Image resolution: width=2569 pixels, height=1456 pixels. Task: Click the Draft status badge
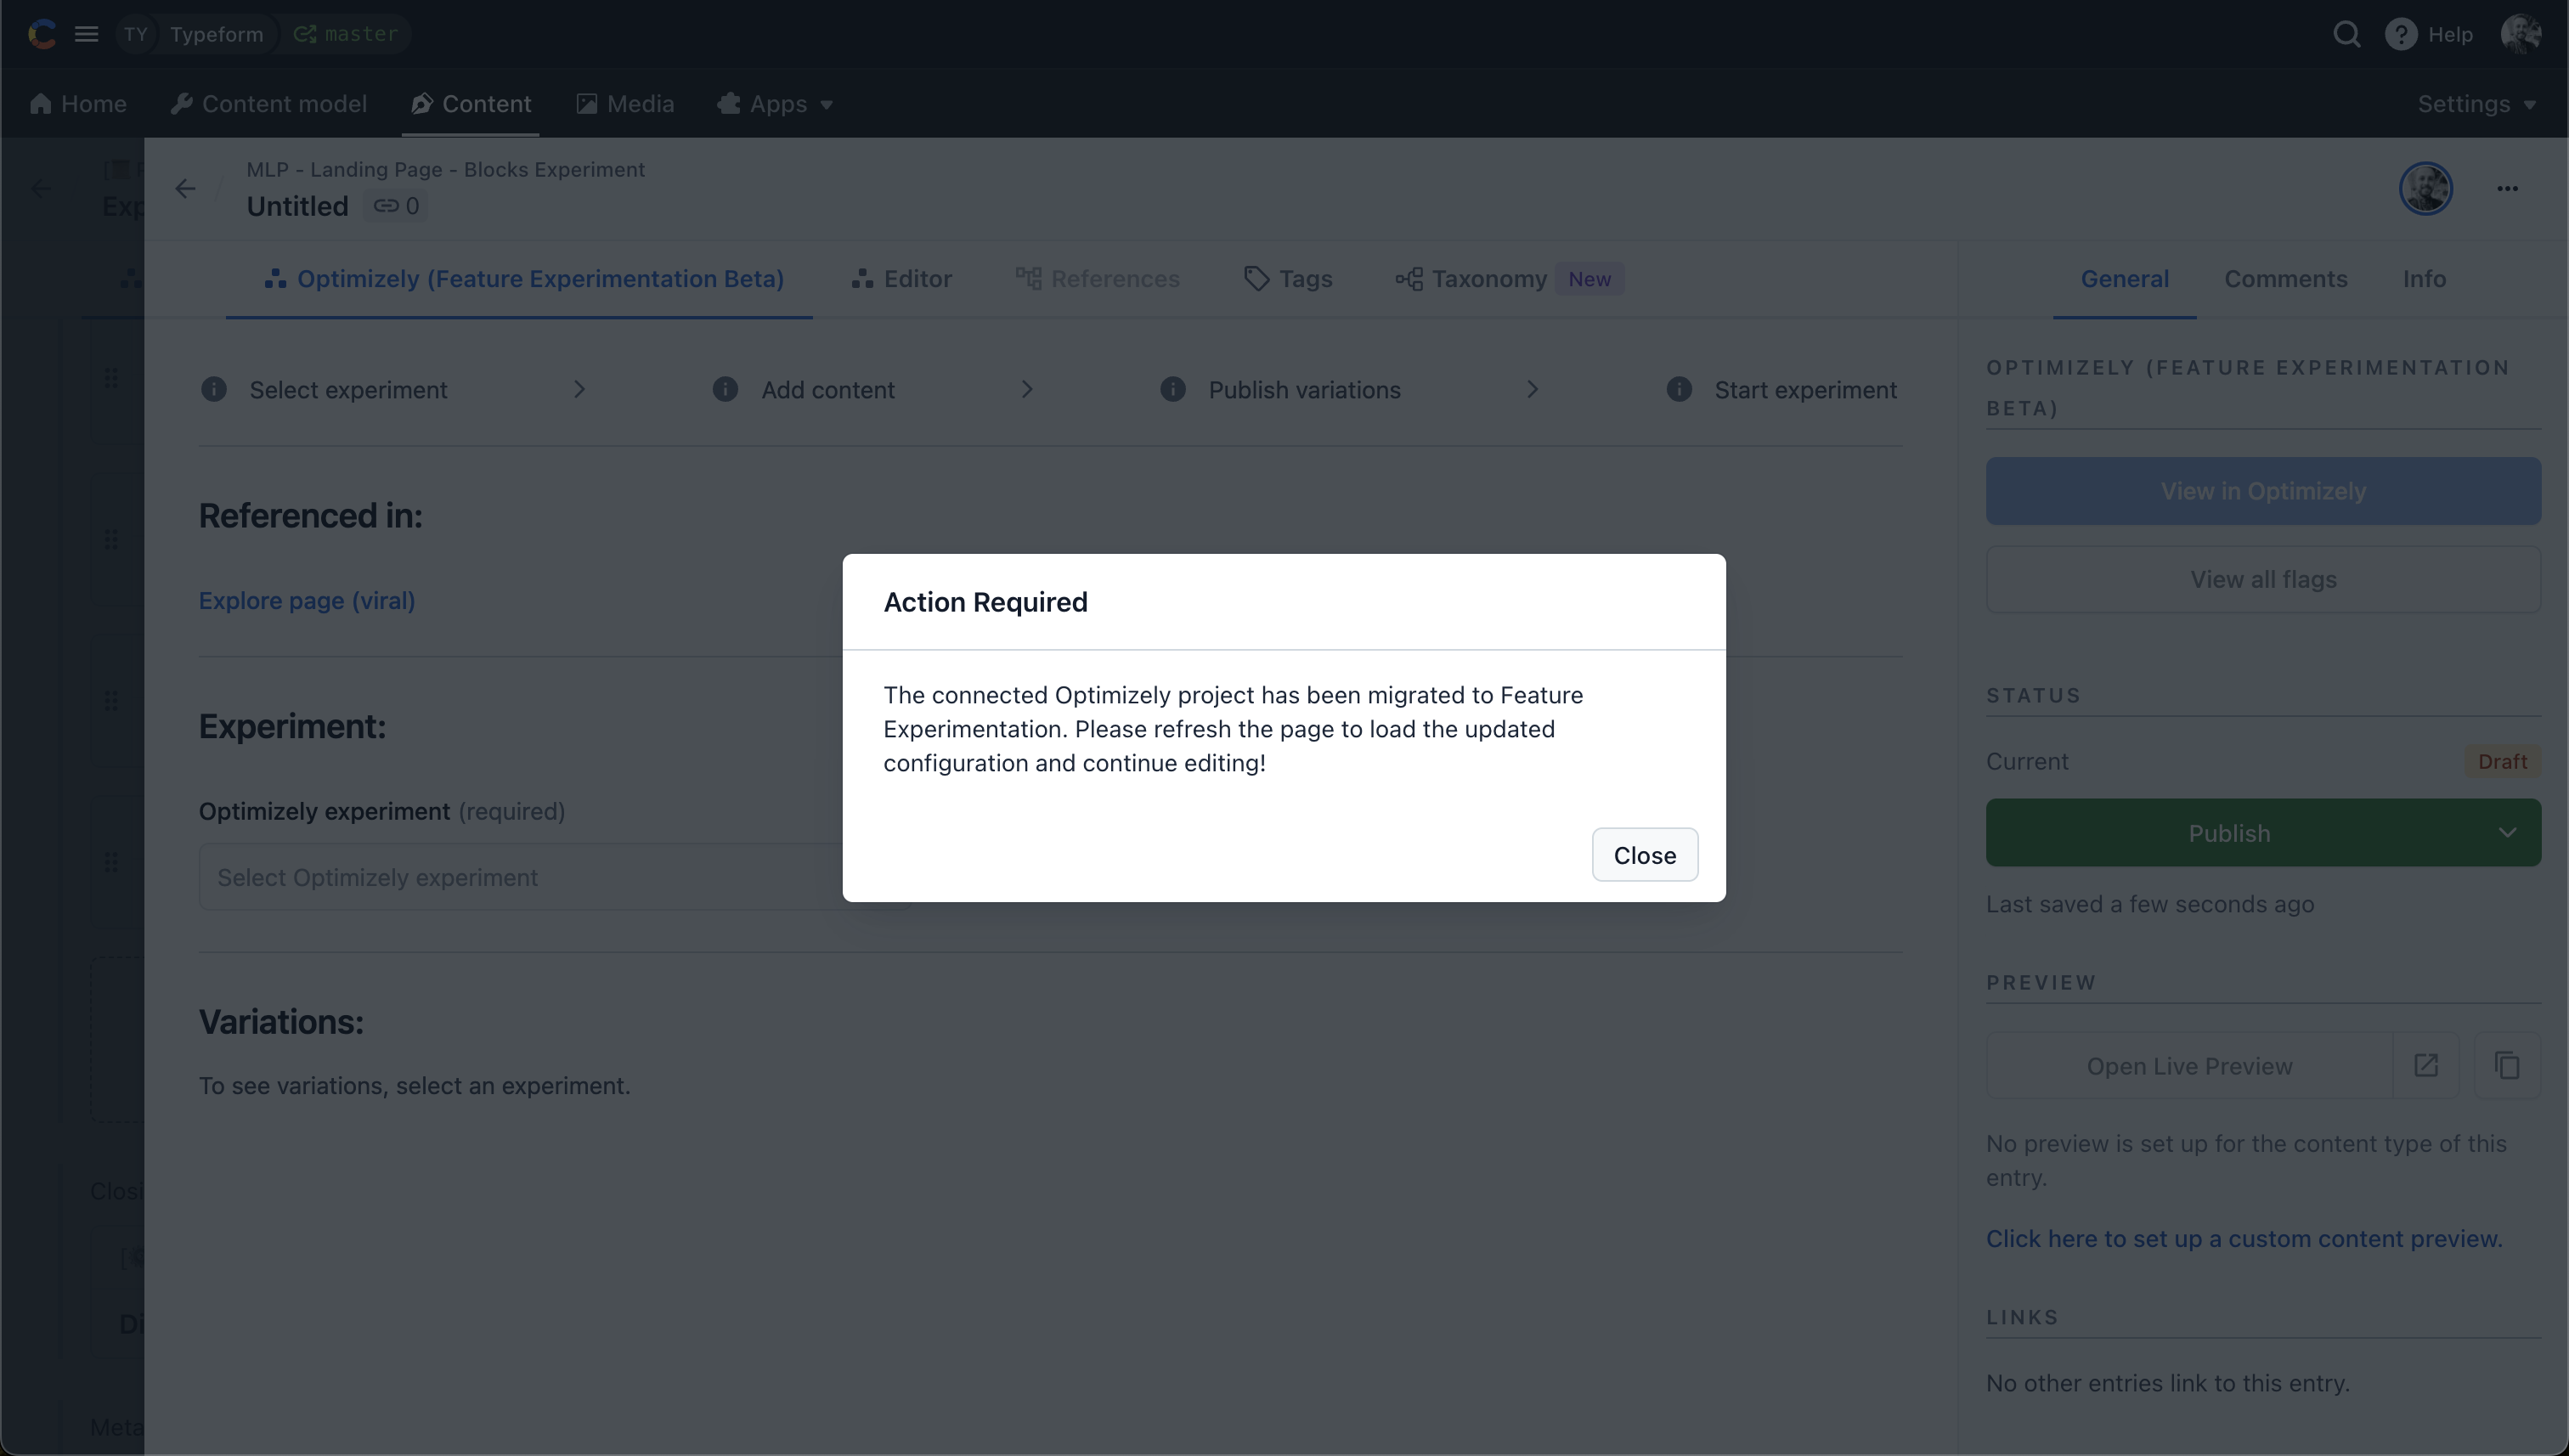coord(2501,762)
